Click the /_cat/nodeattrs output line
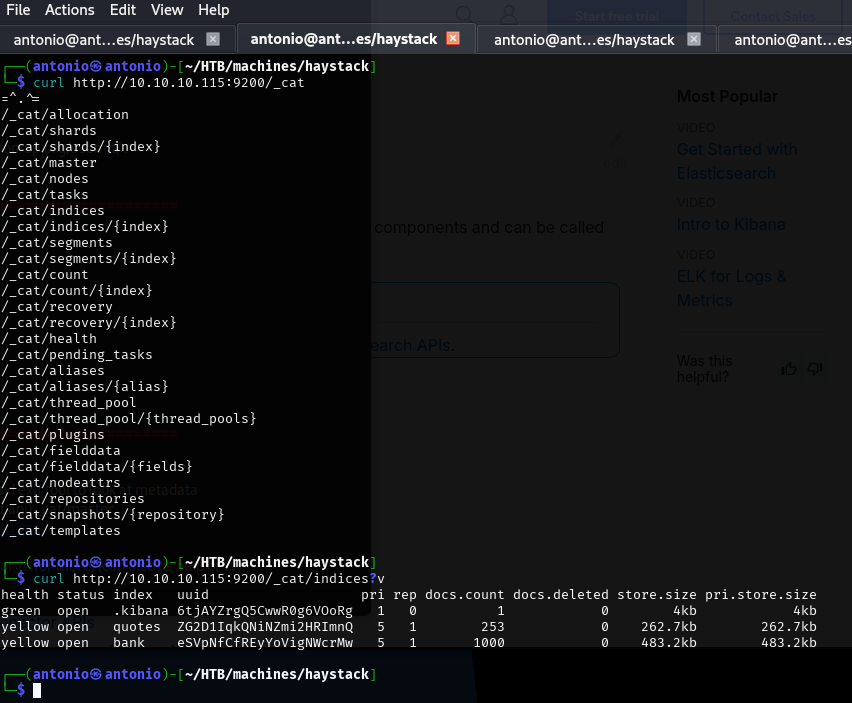This screenshot has width=852, height=703. [x=61, y=482]
